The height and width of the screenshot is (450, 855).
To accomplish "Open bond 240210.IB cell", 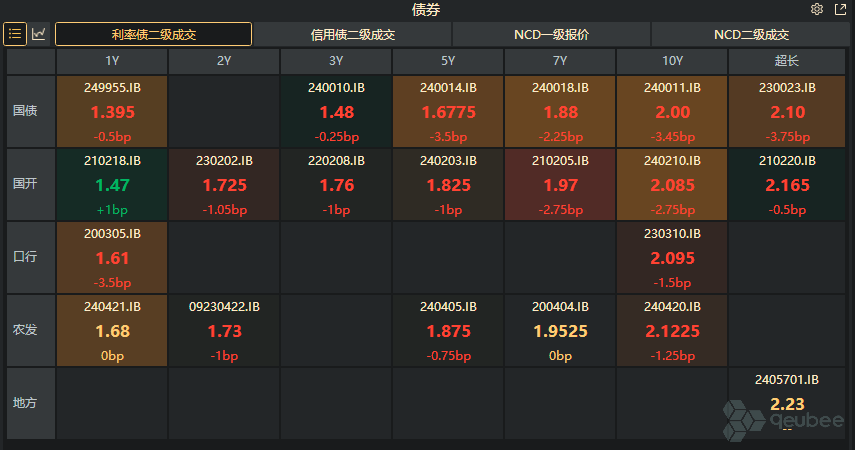I will coord(672,184).
